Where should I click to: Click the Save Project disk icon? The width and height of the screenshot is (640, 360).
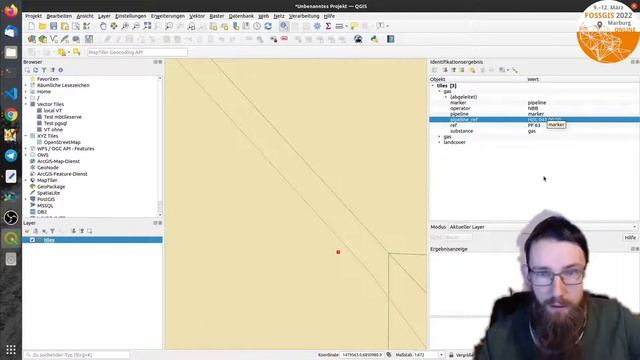(x=53, y=26)
